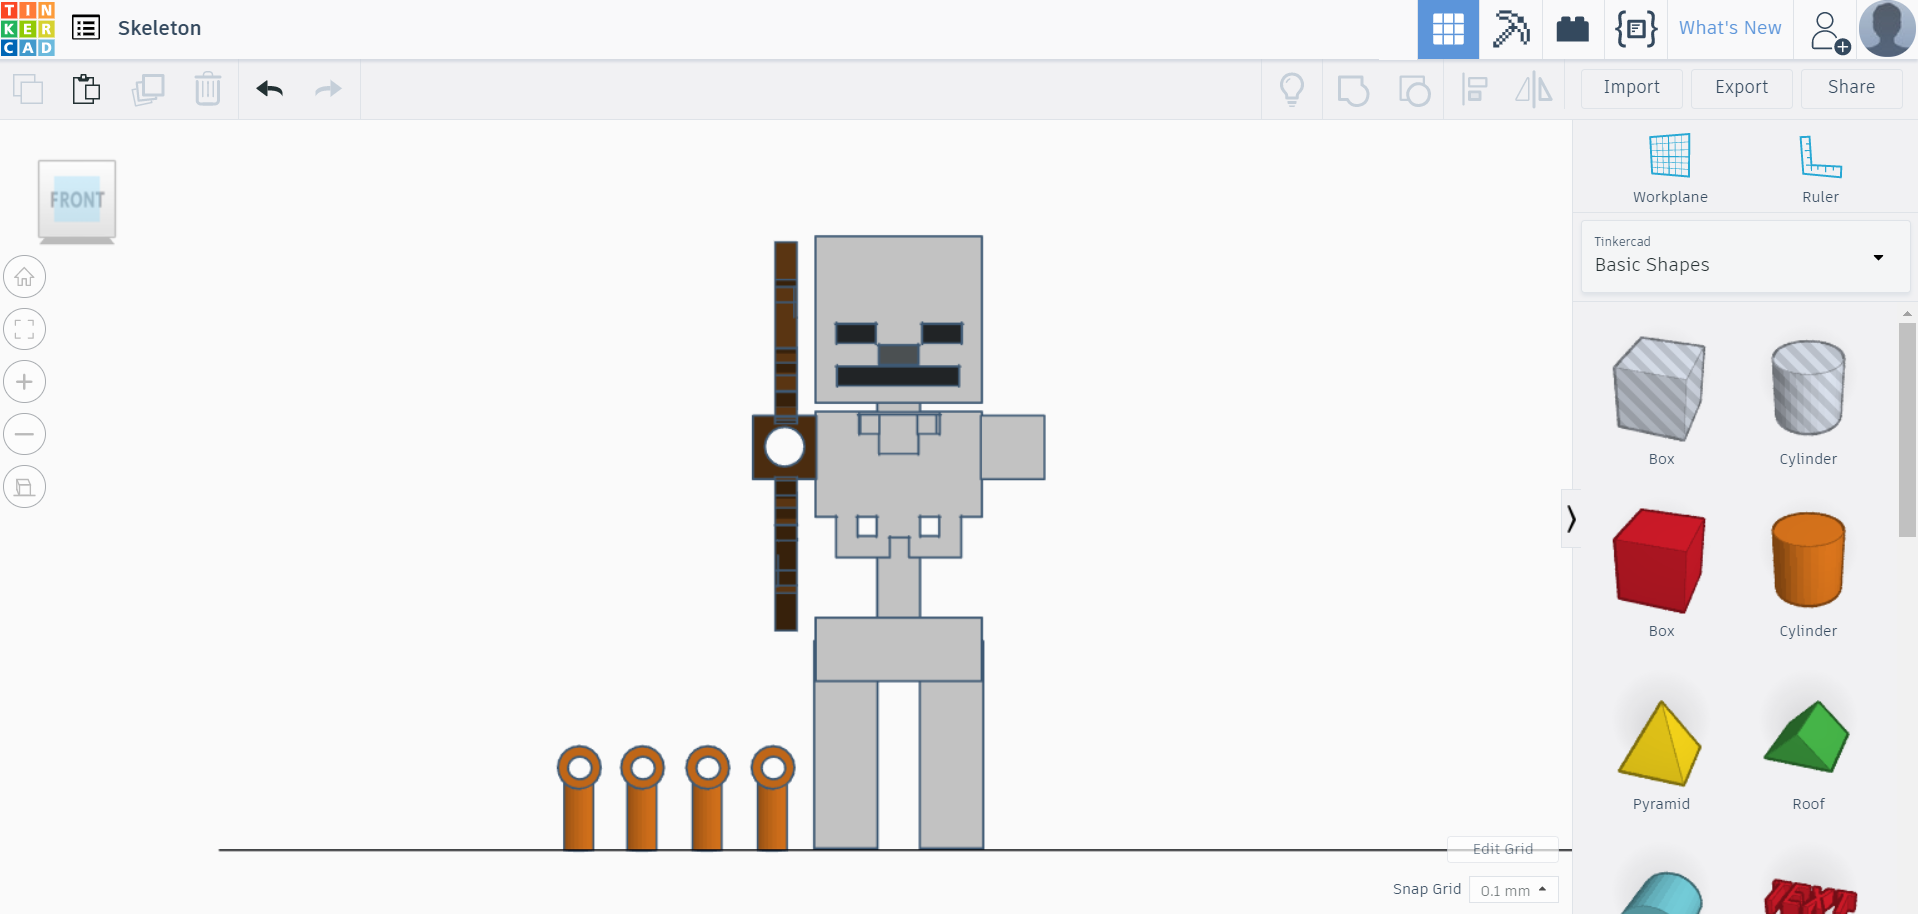This screenshot has height=914, width=1920.
Task: Switch between orthographic and perspective view
Action: (x=24, y=486)
